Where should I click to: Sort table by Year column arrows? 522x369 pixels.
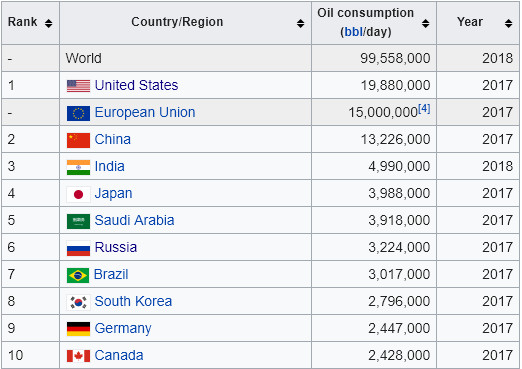[508, 23]
